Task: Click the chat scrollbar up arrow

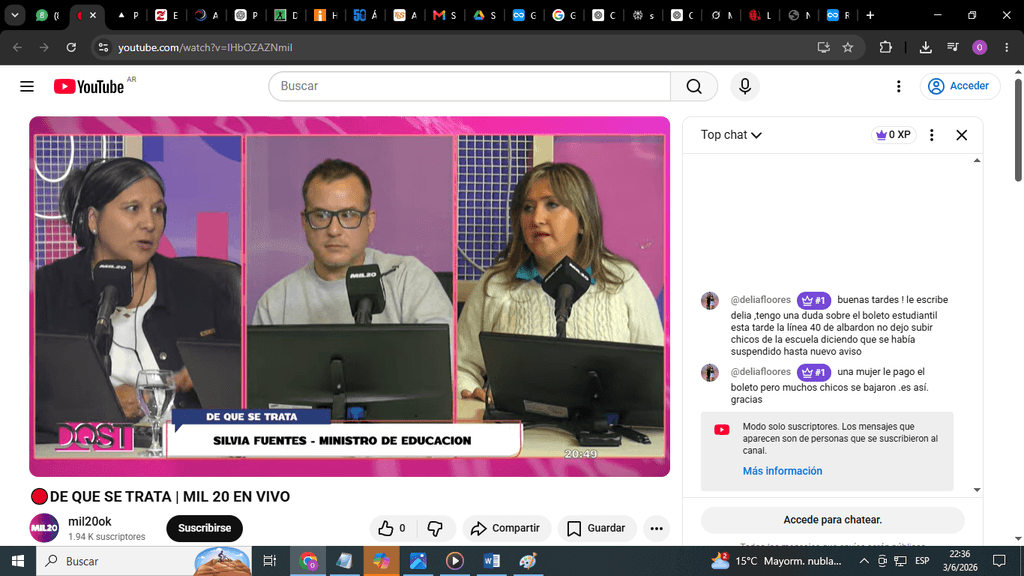Action: [x=977, y=161]
